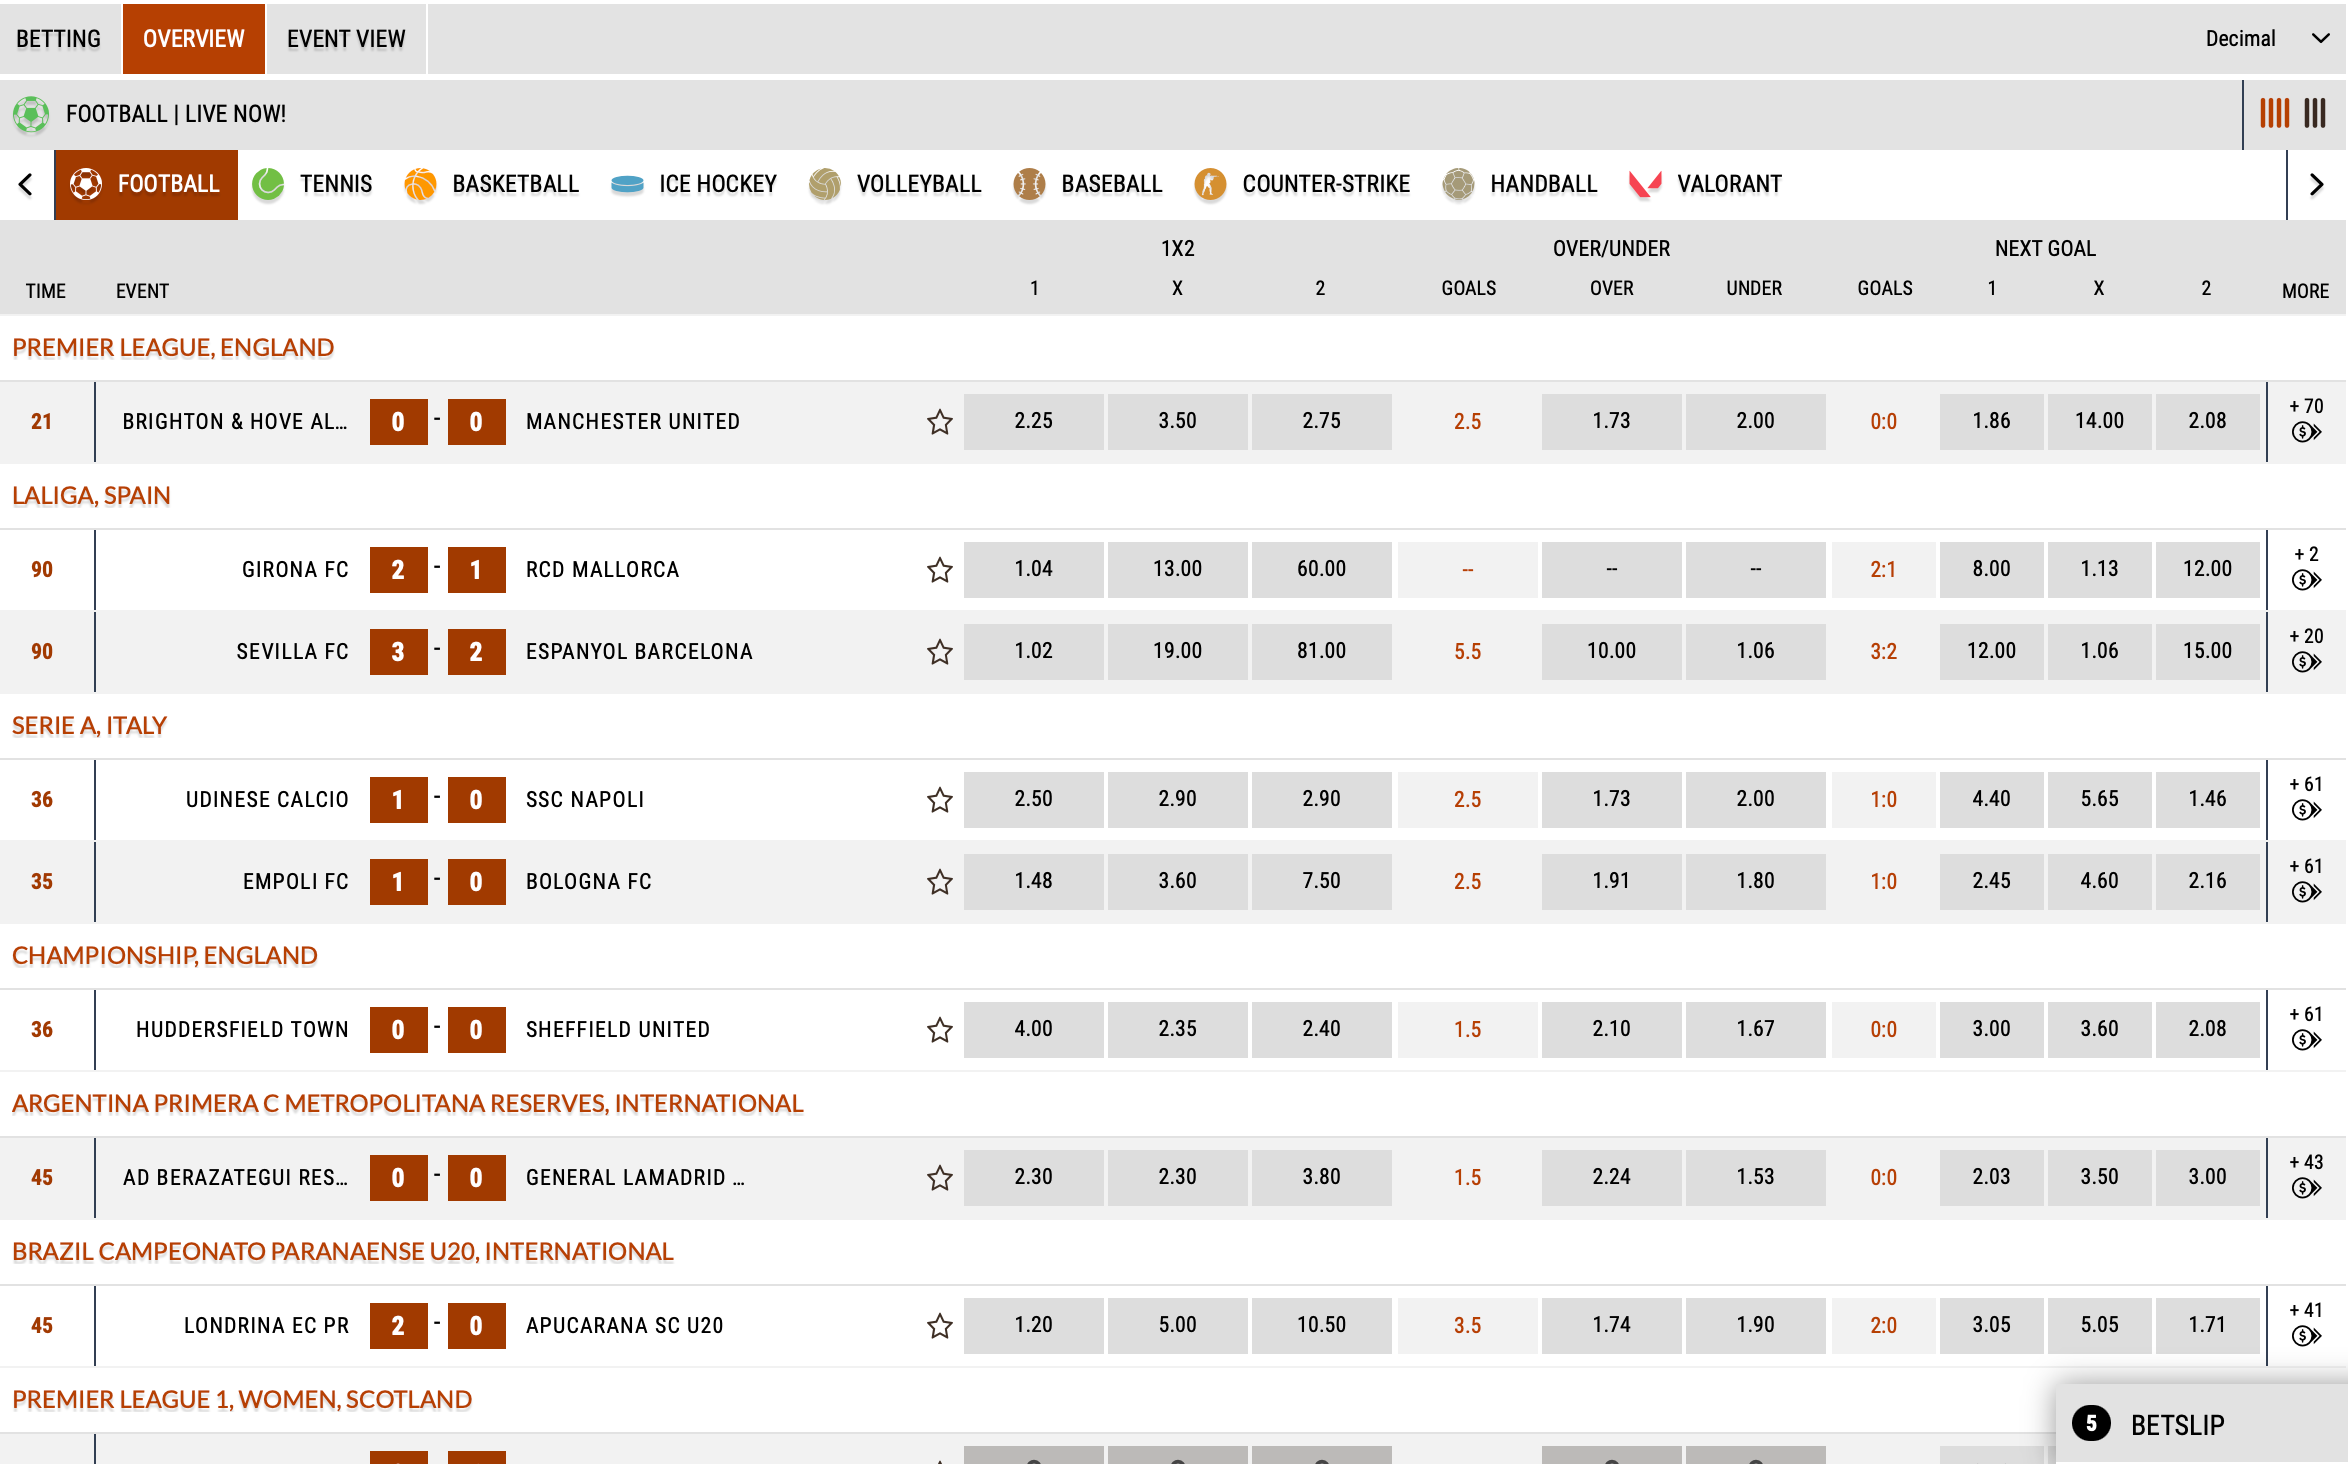This screenshot has height=1464, width=2348.
Task: Select the three-column layout icon
Action: 2315,113
